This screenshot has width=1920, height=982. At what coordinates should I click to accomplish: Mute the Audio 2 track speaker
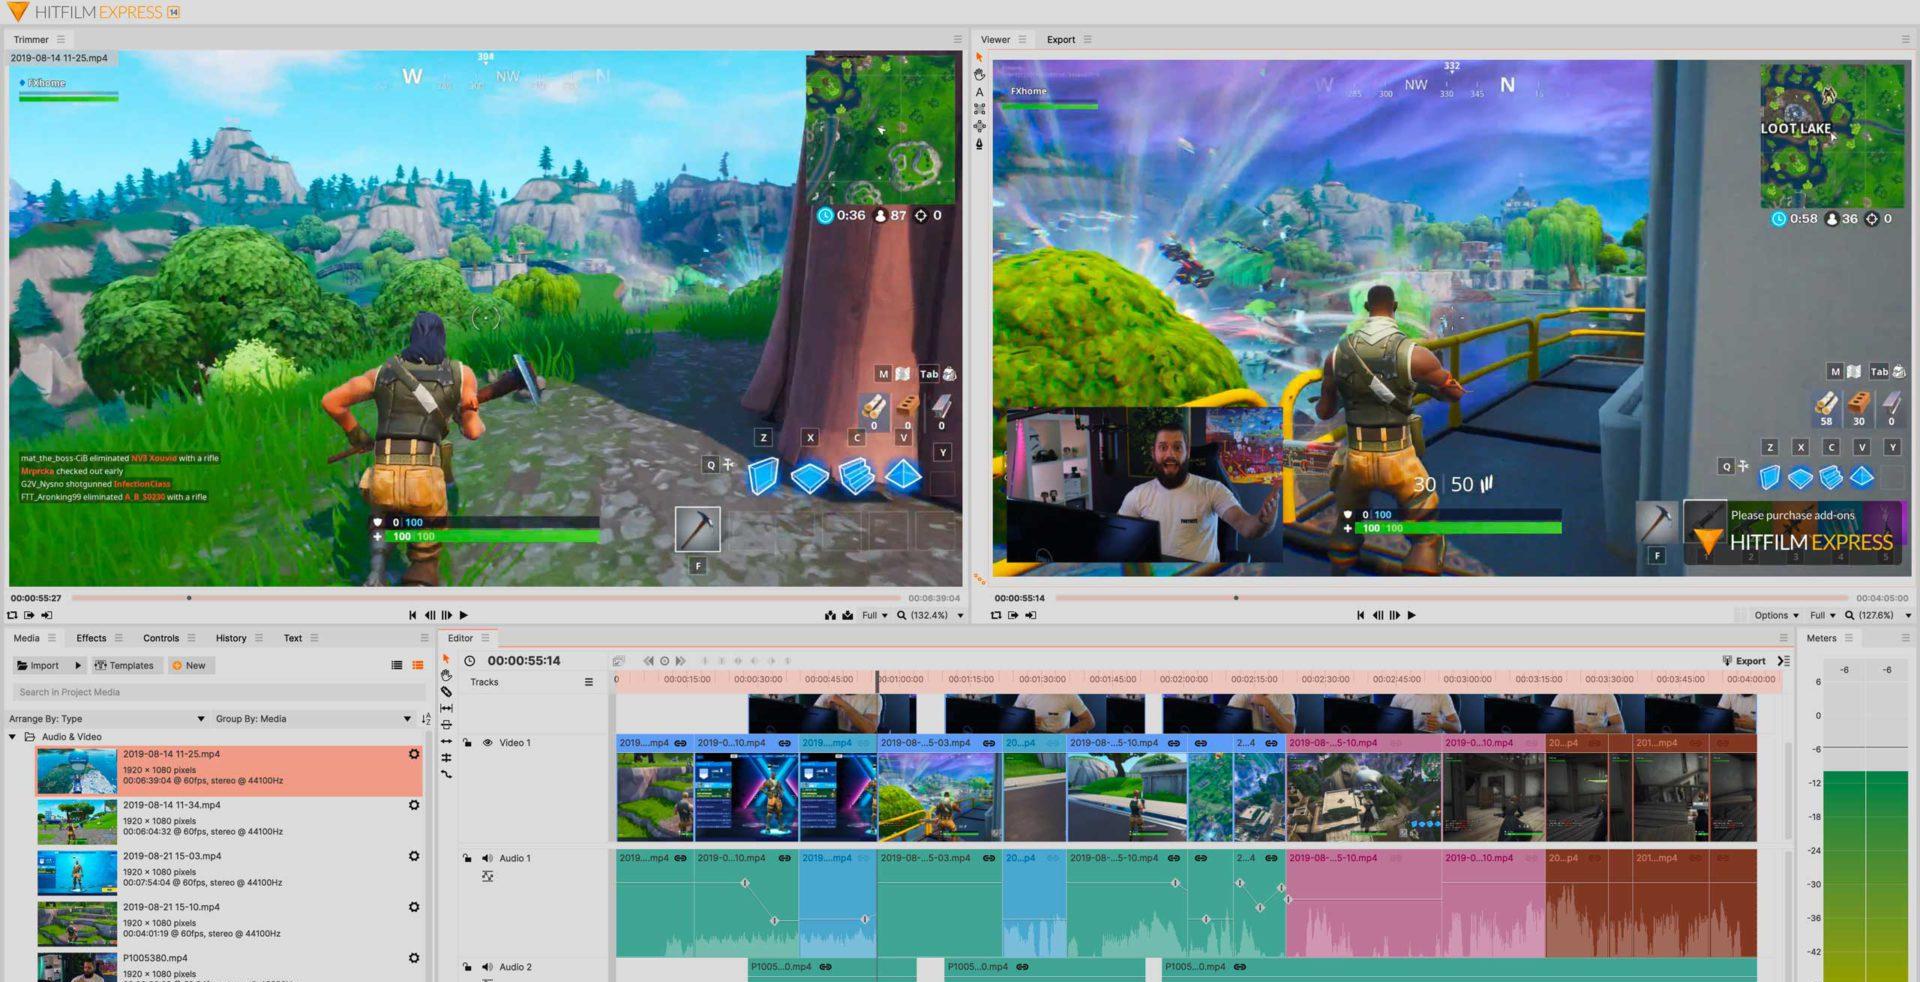coord(487,967)
